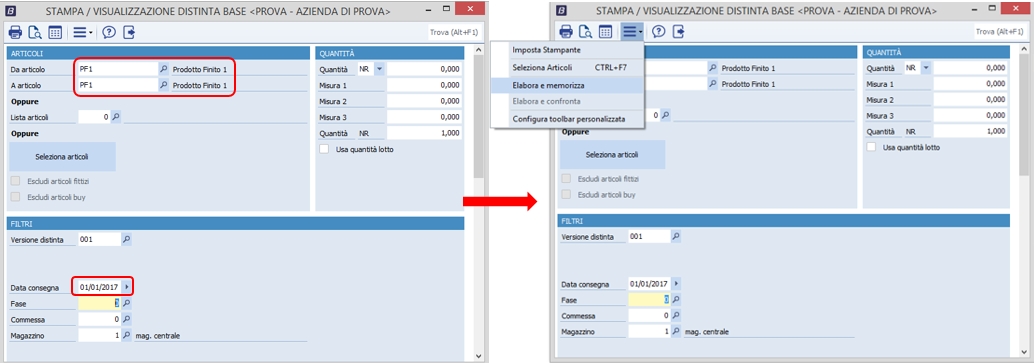The image size is (1034, 363).
Task: Click help icon in left window toolbar
Action: click(x=109, y=32)
